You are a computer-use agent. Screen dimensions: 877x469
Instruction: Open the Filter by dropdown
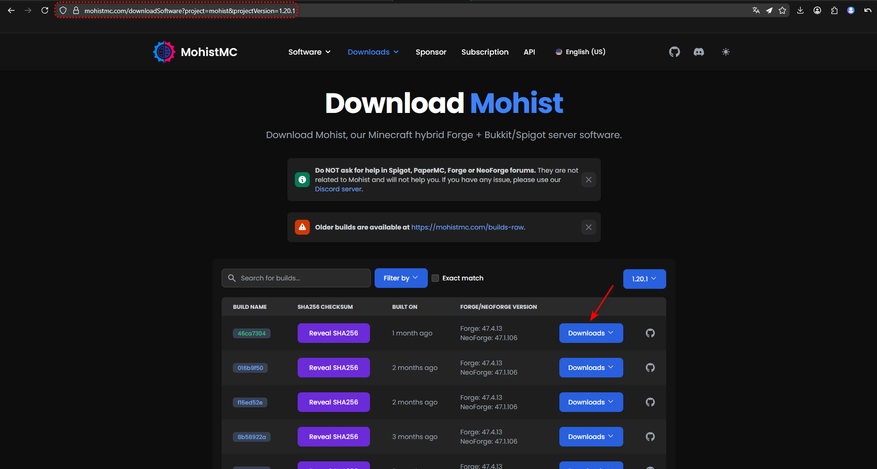tap(401, 278)
